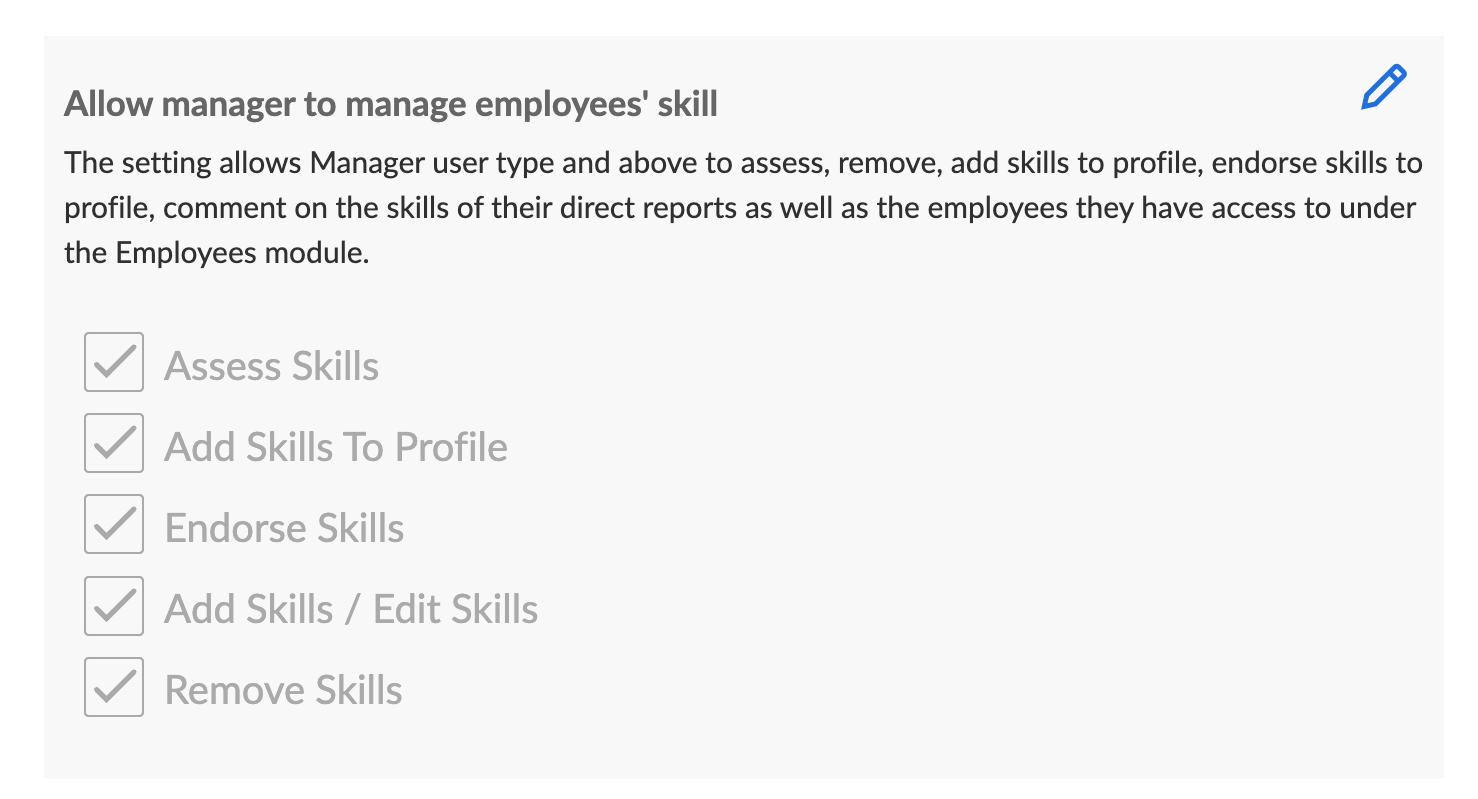This screenshot has width=1478, height=799.
Task: Select the Remove Skills label text
Action: (283, 690)
